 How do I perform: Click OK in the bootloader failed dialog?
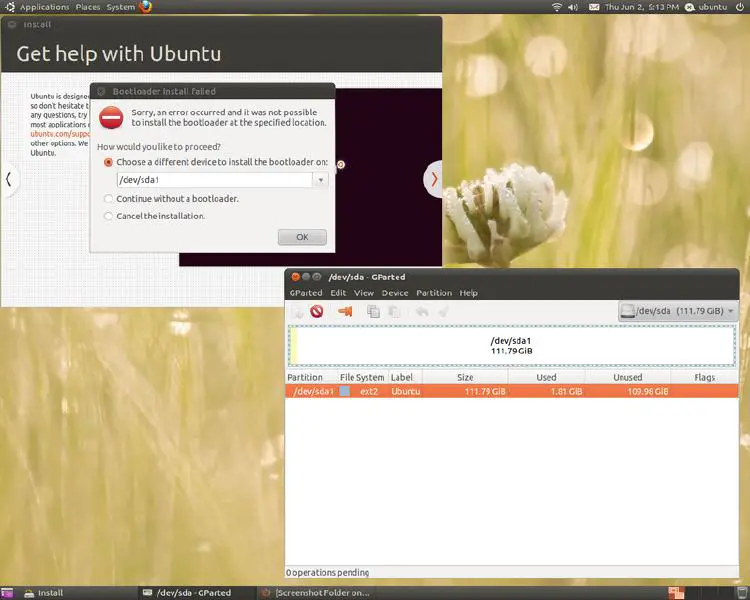point(302,237)
